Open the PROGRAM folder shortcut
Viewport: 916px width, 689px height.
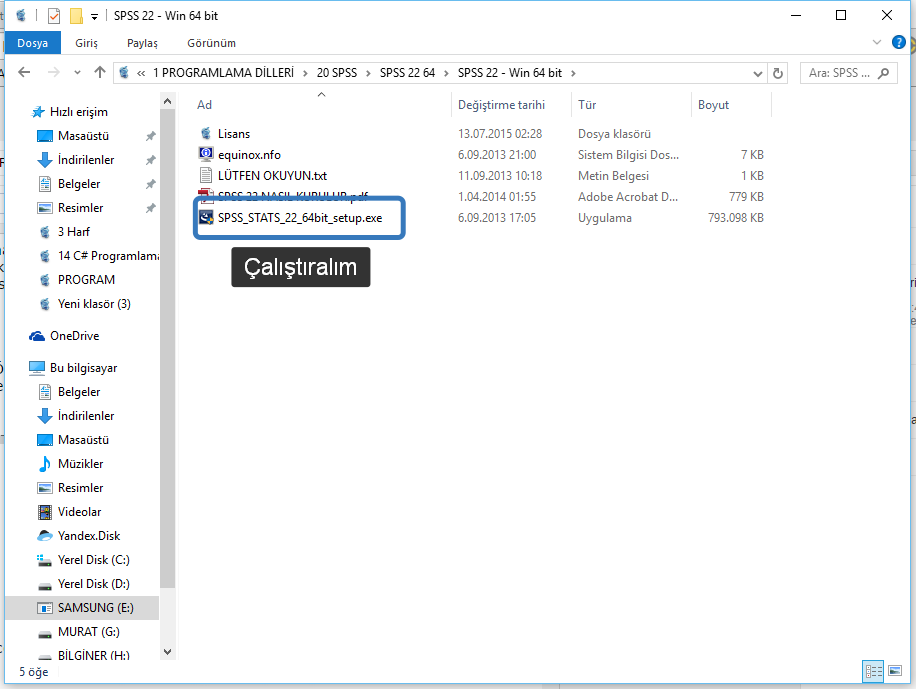(86, 280)
